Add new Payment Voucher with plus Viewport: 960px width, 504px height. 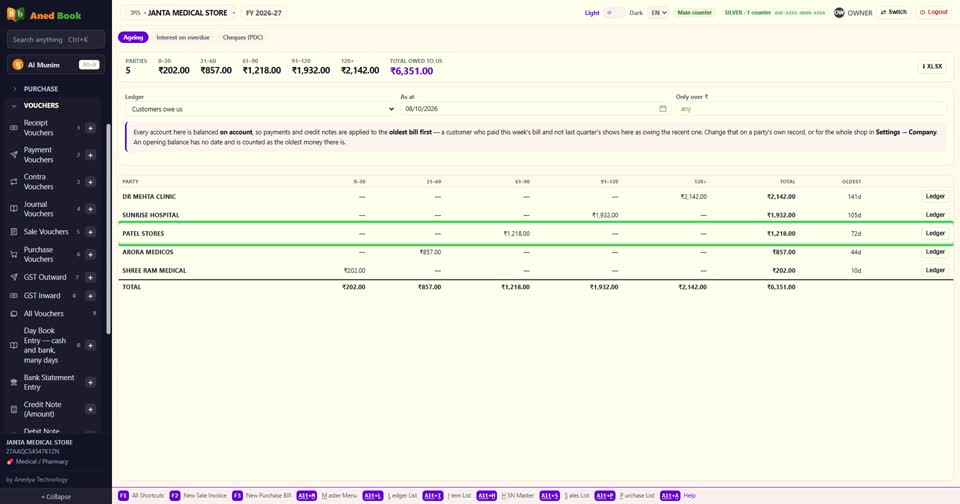tap(90, 155)
